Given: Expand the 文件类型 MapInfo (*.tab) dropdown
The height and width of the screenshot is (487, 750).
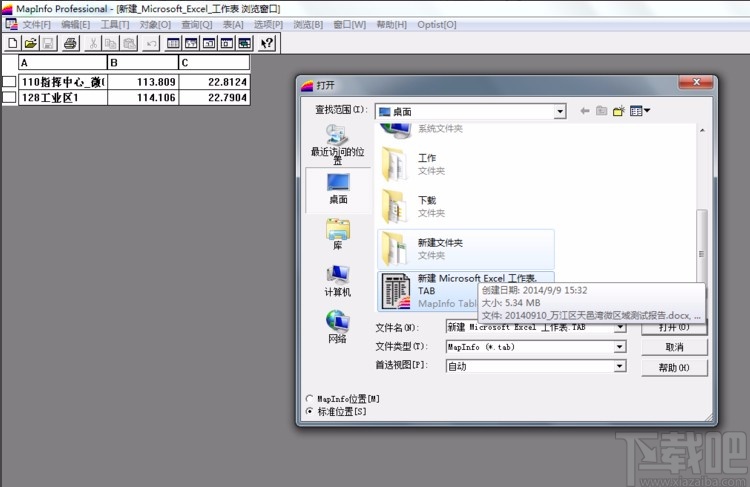Looking at the screenshot, I should tap(620, 346).
